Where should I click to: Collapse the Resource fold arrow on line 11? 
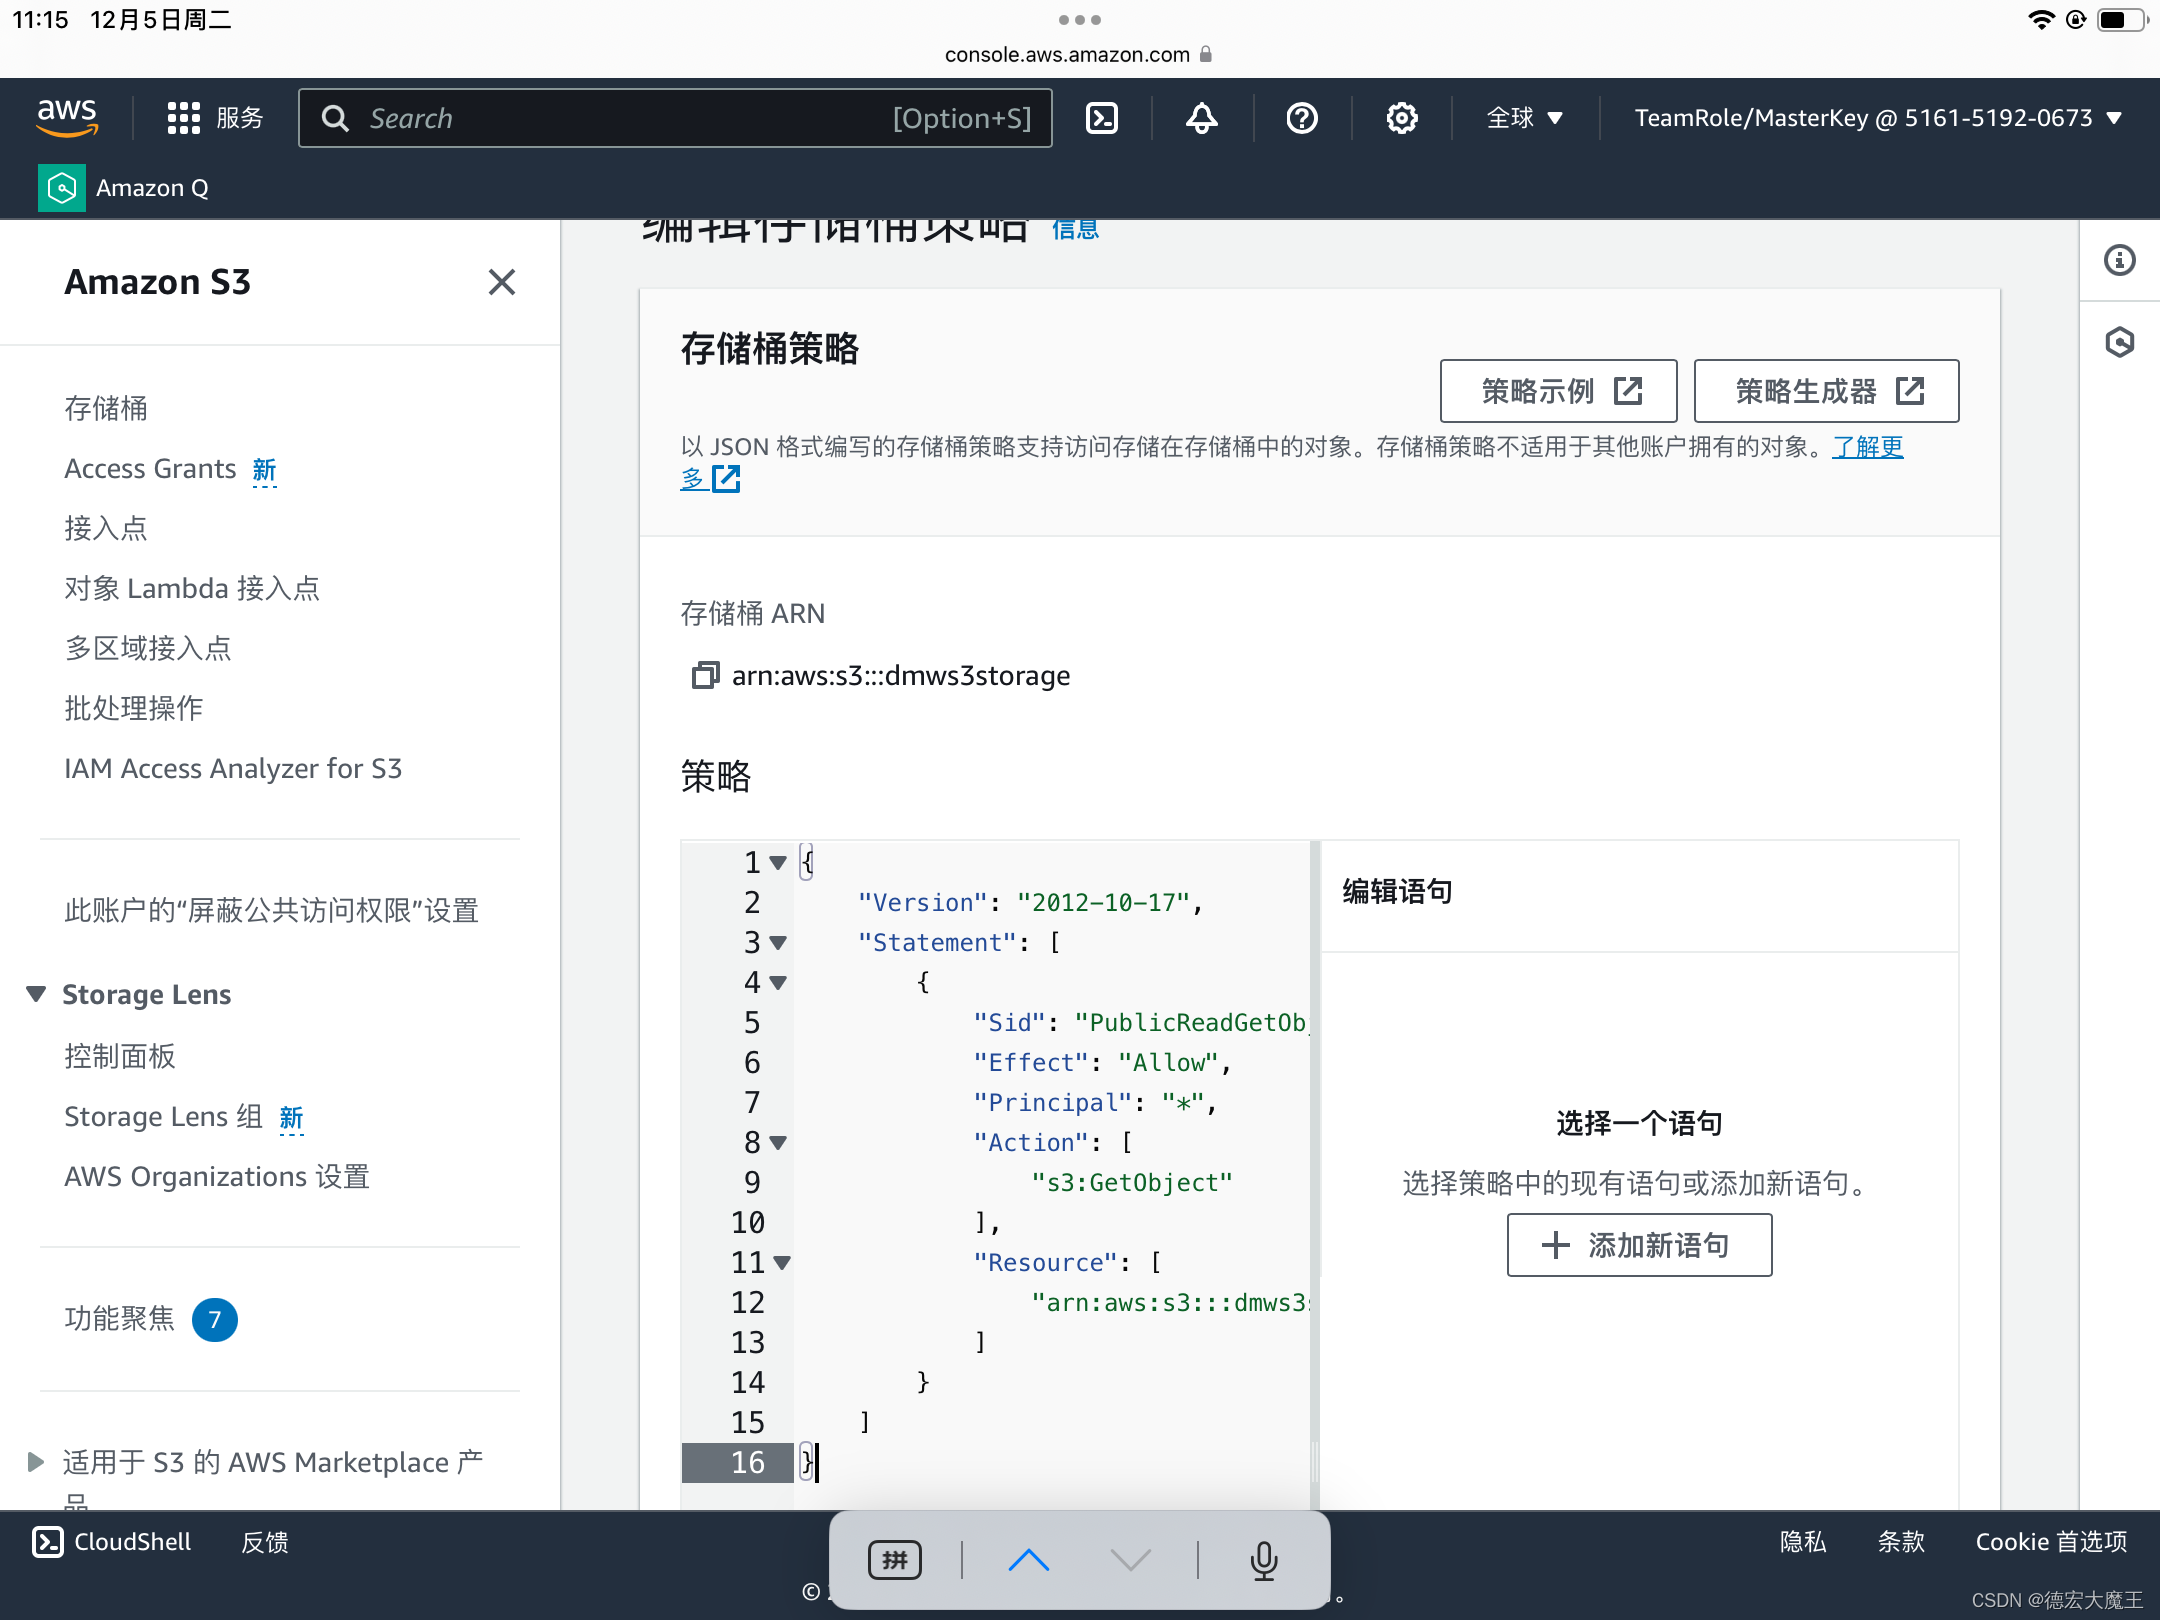pos(782,1263)
